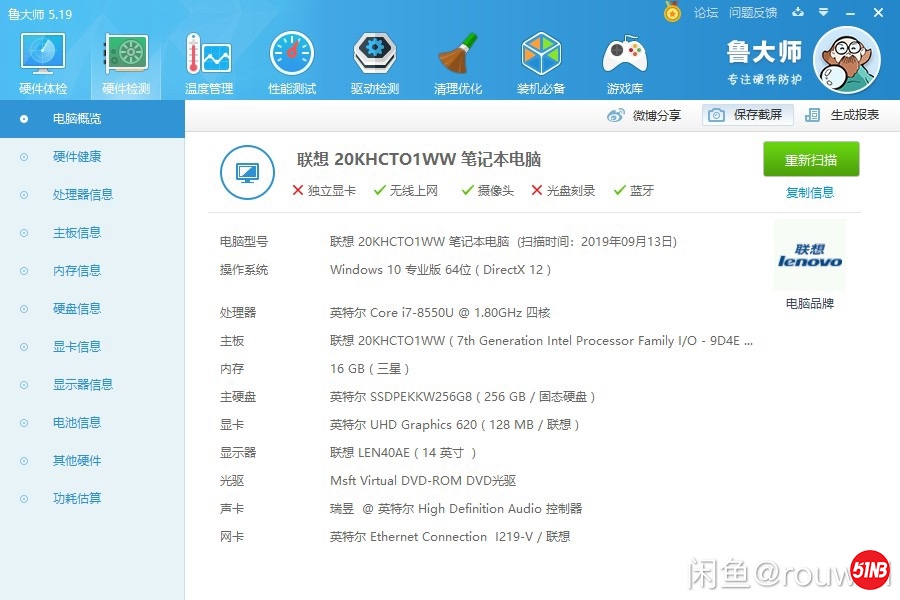This screenshot has width=900, height=600.
Task: Click the green 重新扫描 rescan button
Action: (x=810, y=160)
